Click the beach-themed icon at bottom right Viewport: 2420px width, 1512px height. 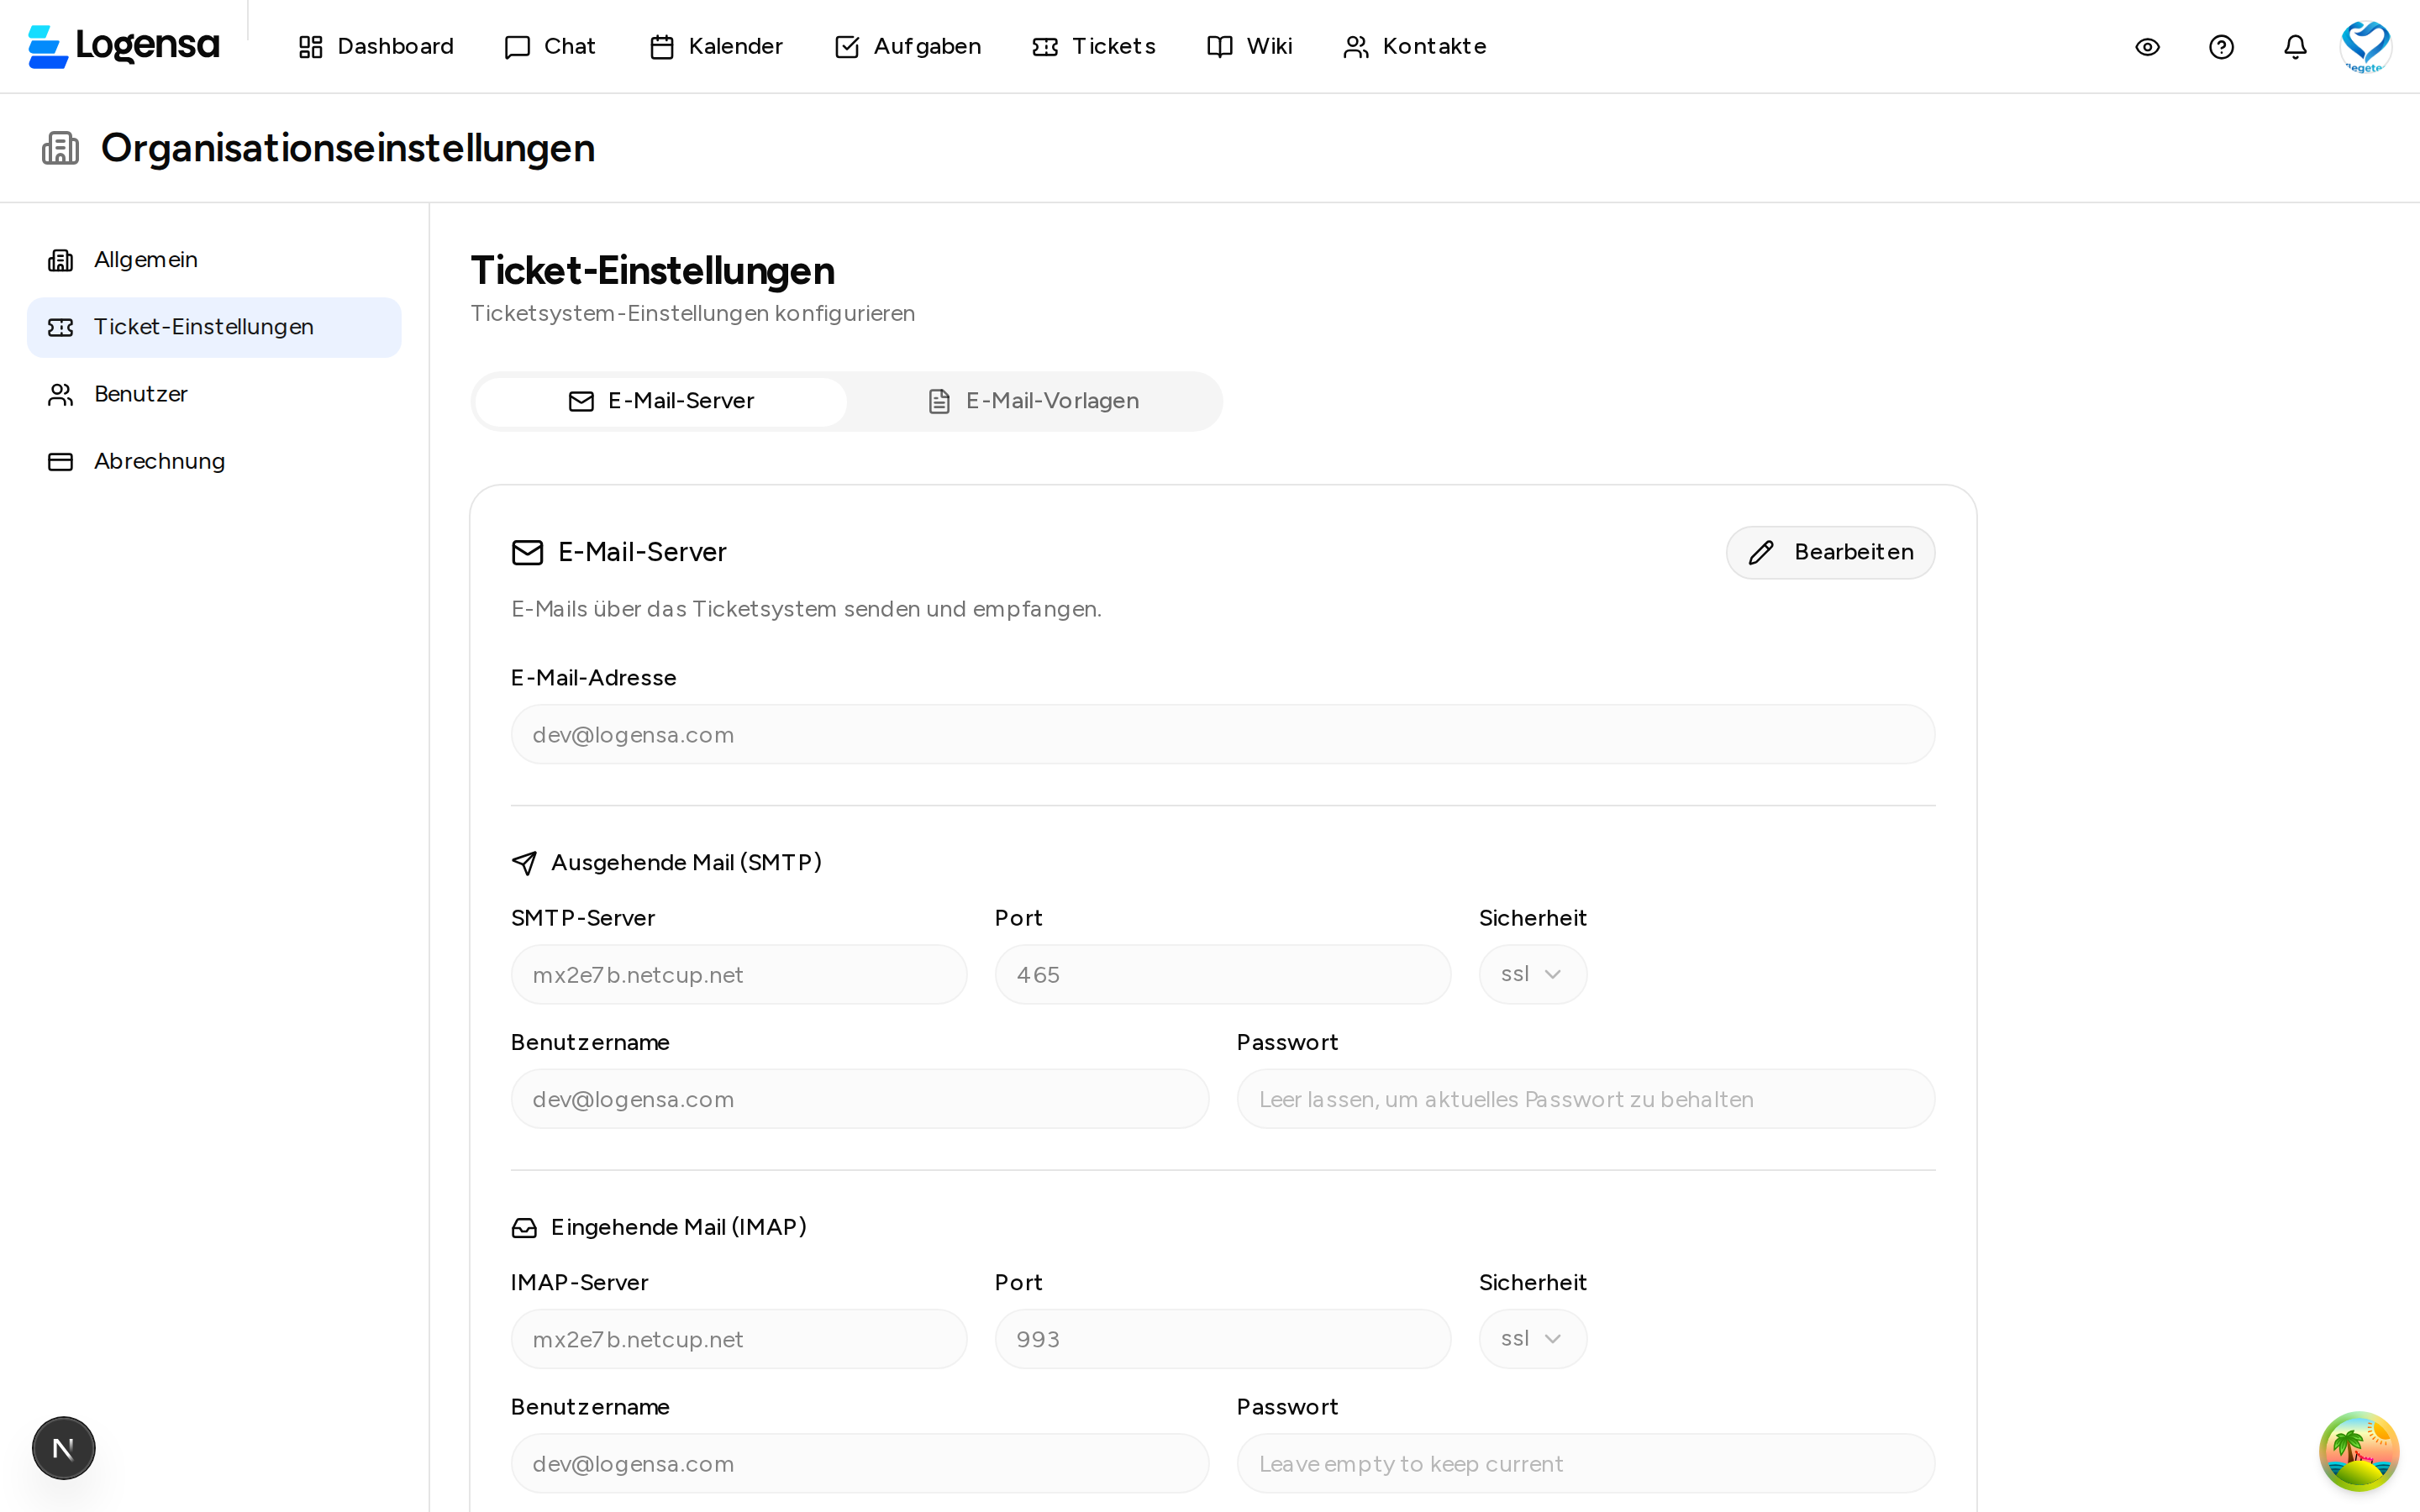[2357, 1451]
